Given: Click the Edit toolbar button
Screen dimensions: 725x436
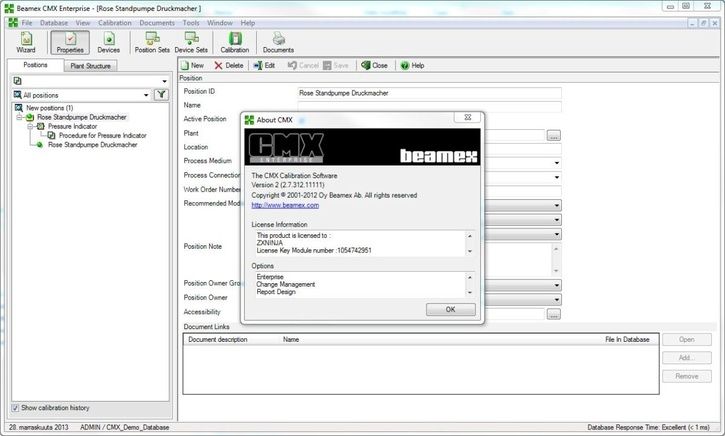Looking at the screenshot, I should point(264,66).
